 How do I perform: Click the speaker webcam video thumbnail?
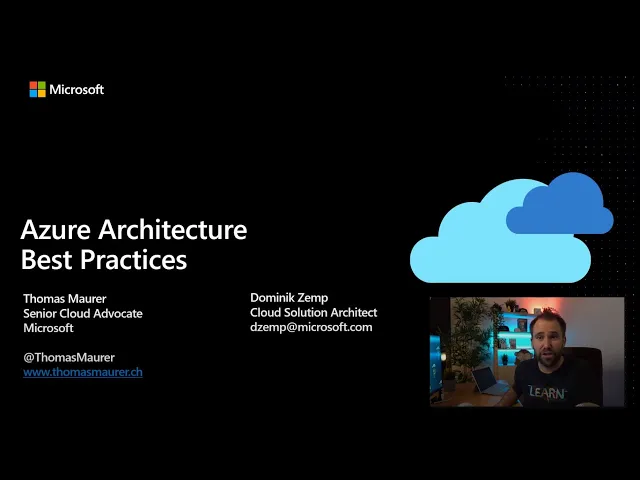pos(527,352)
